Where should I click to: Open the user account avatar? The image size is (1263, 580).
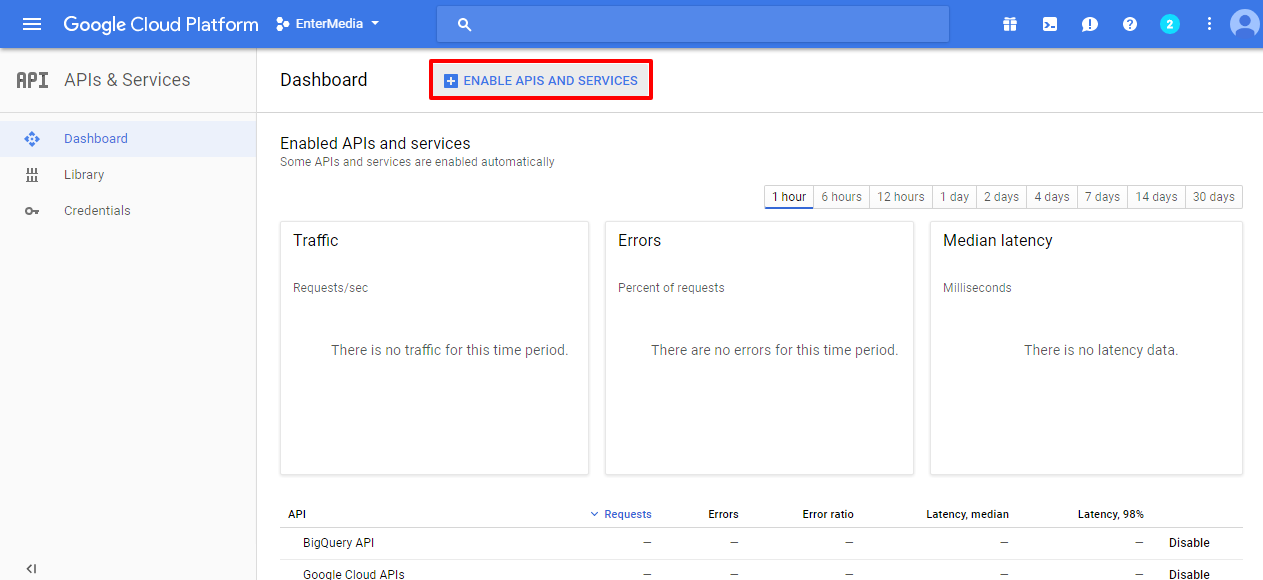[x=1245, y=24]
